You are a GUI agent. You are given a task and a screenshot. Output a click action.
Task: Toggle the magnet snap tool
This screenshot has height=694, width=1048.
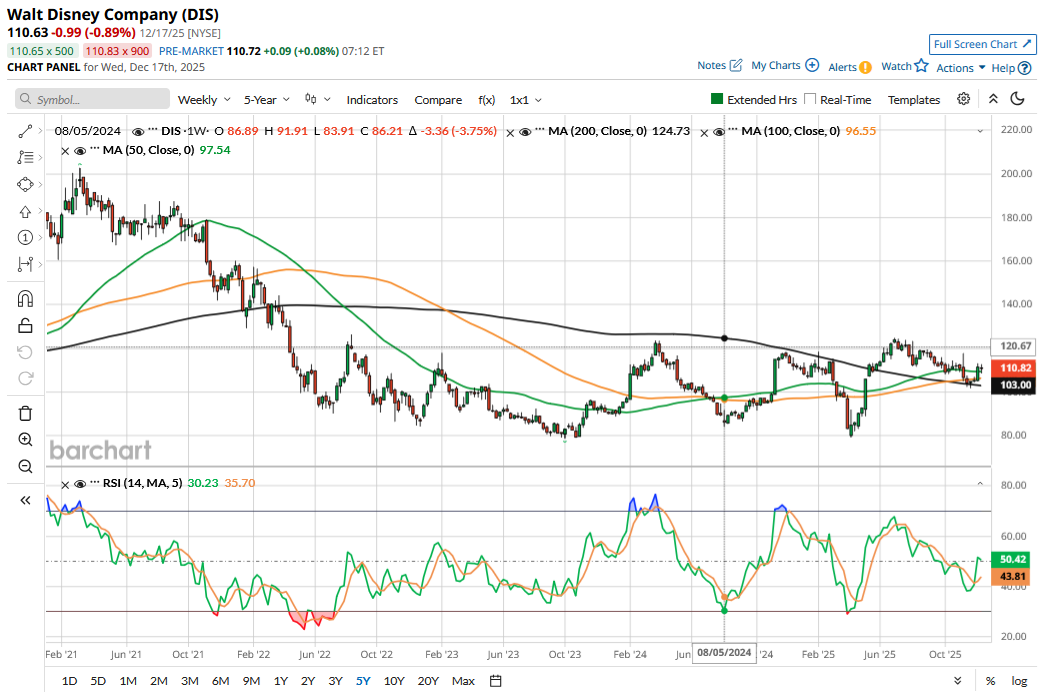click(x=26, y=299)
